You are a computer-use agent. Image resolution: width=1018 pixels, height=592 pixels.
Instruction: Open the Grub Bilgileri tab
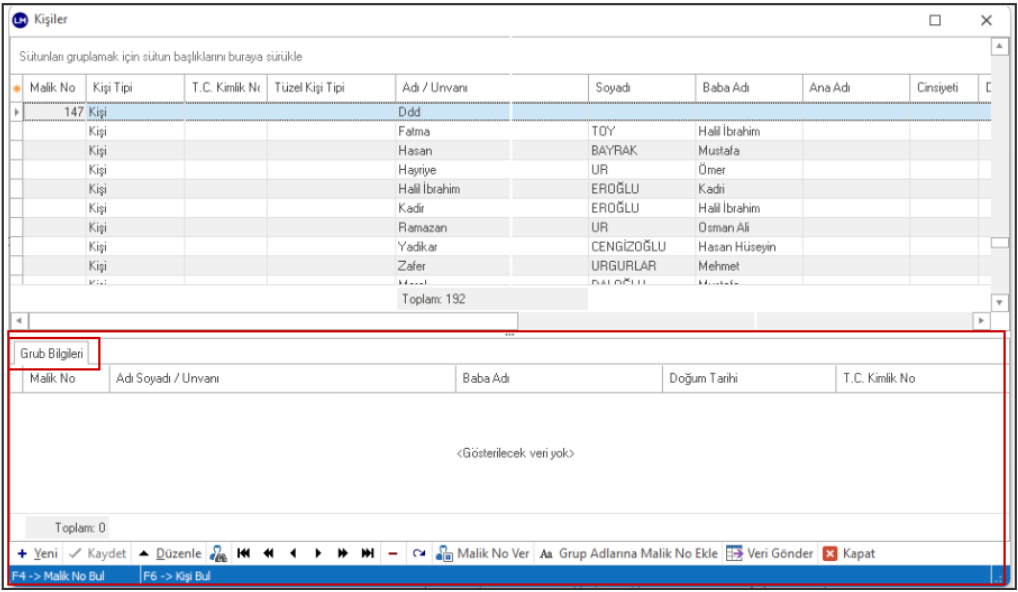pos(54,354)
